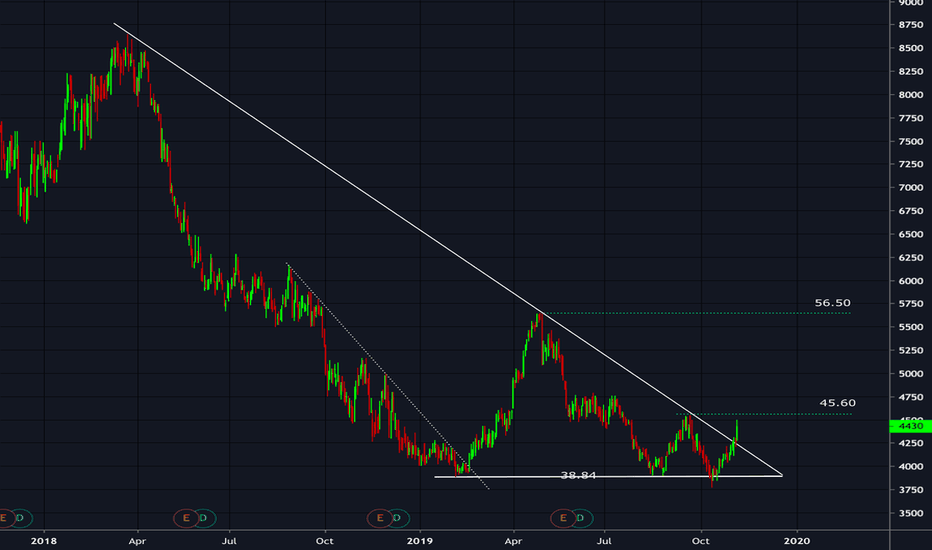Select the green dotted line at 56.50
This screenshot has height=550, width=932.
(x=695, y=313)
